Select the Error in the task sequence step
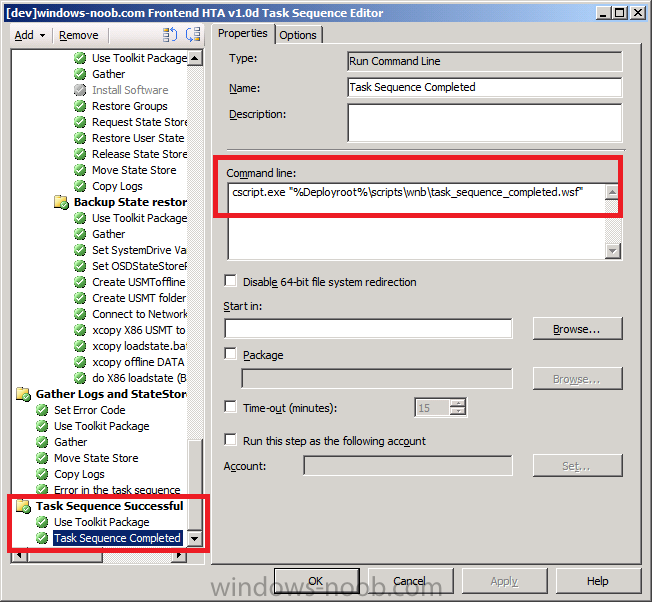Screen dimensions: 652x602 point(117,490)
